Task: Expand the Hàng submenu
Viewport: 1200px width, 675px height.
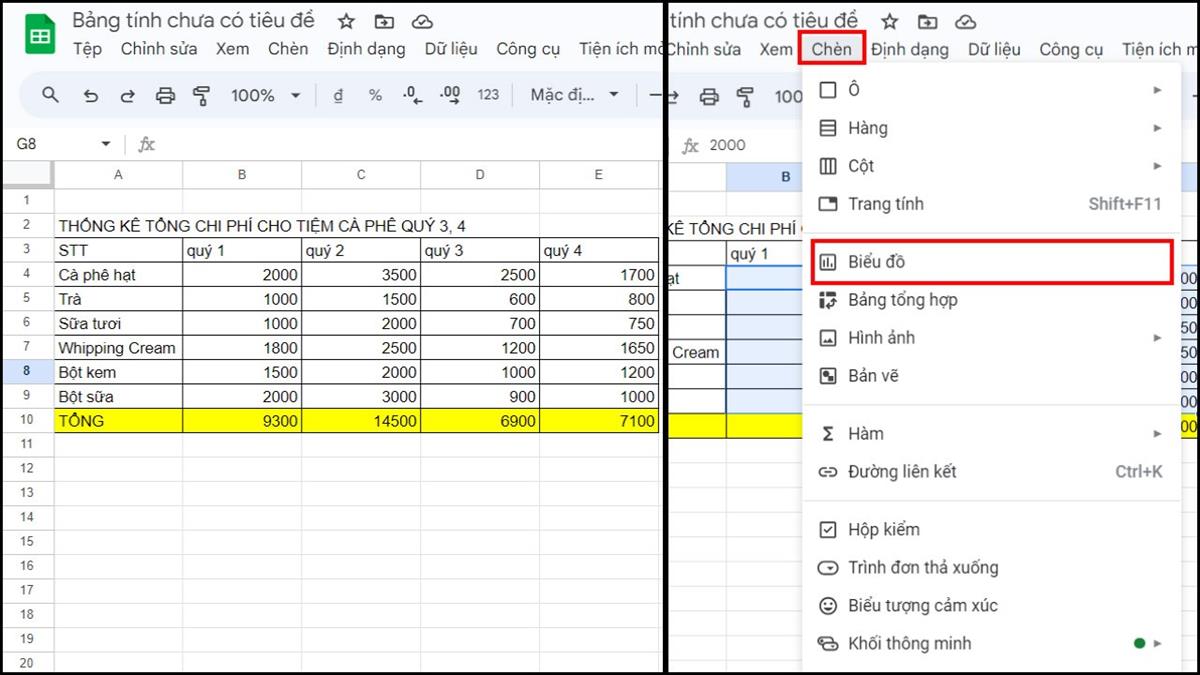Action: pyautogui.click(x=880, y=127)
